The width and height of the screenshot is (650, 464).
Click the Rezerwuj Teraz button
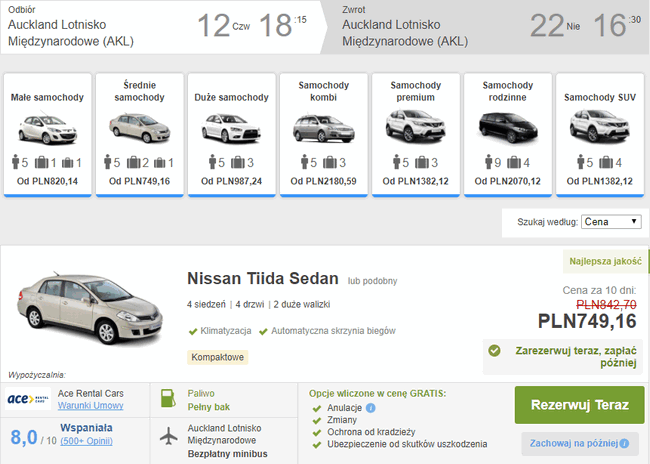(x=580, y=405)
